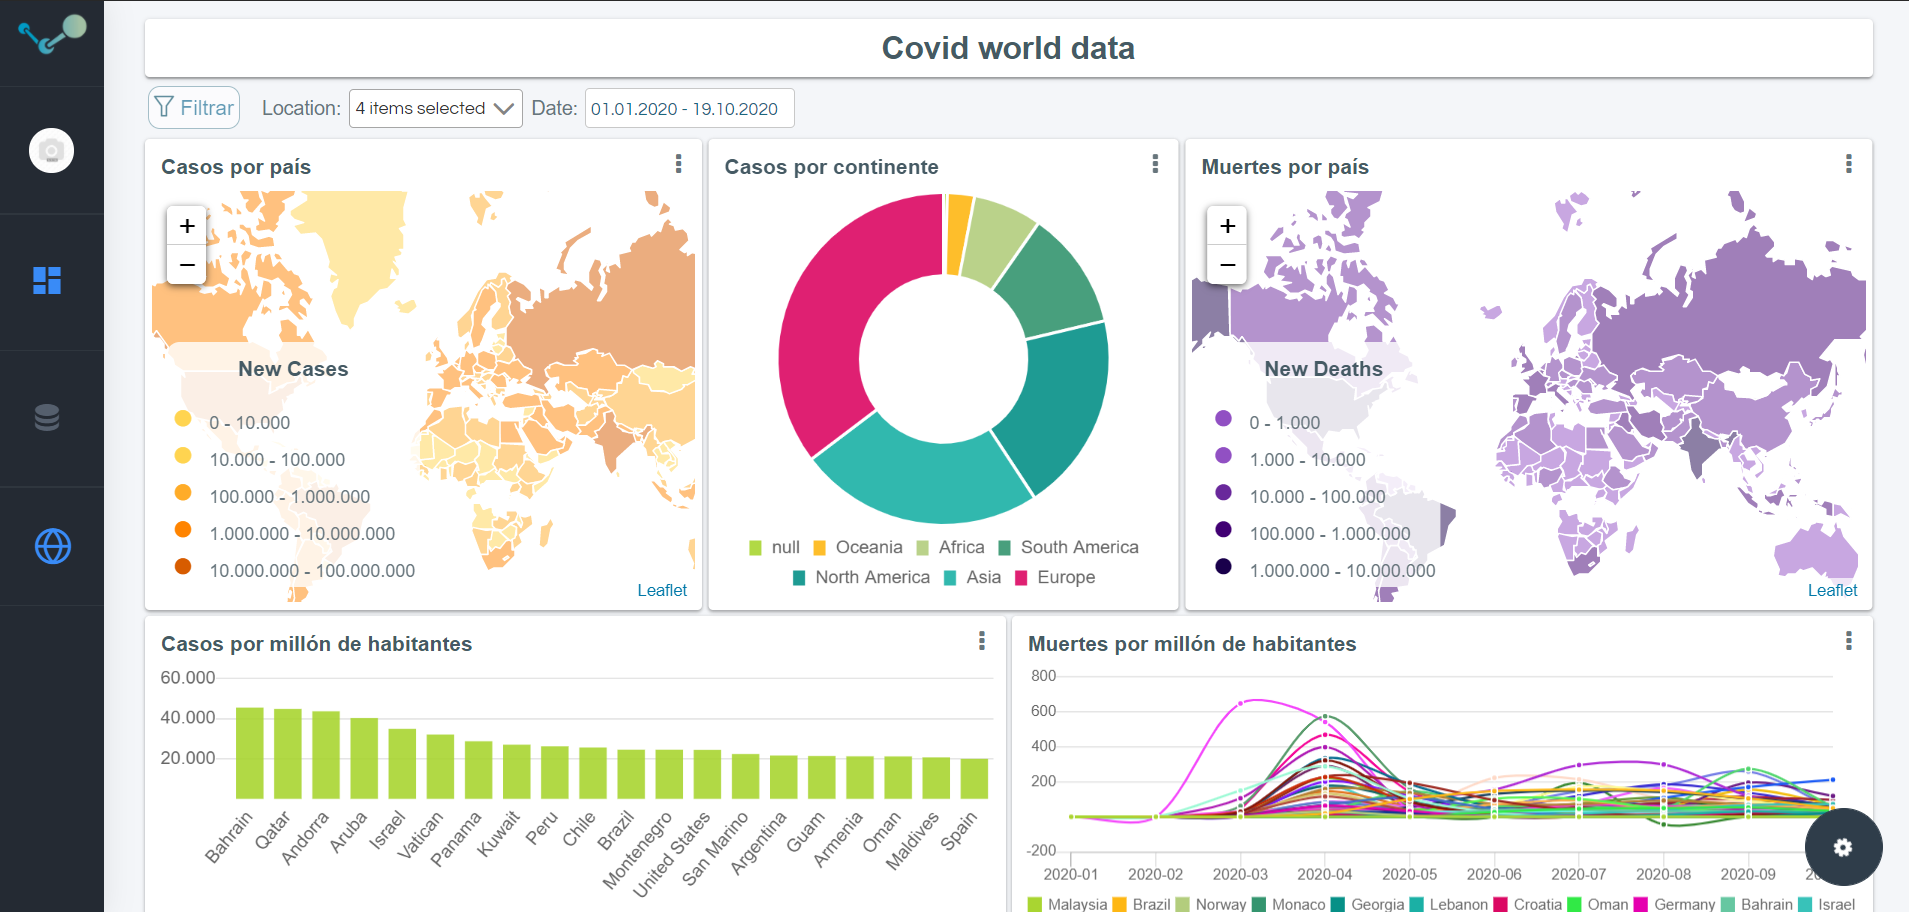Click the camera snapshot icon in sidebar

[x=51, y=151]
